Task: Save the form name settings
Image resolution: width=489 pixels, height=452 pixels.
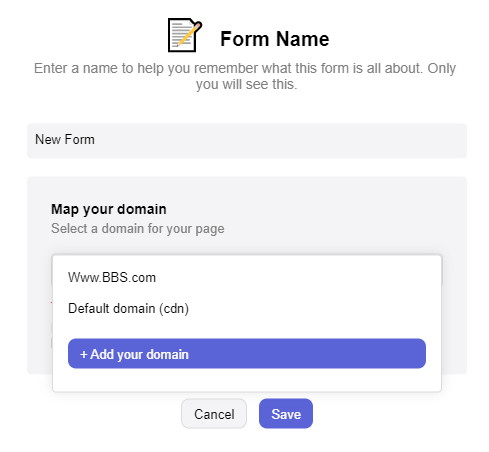Action: pos(286,414)
